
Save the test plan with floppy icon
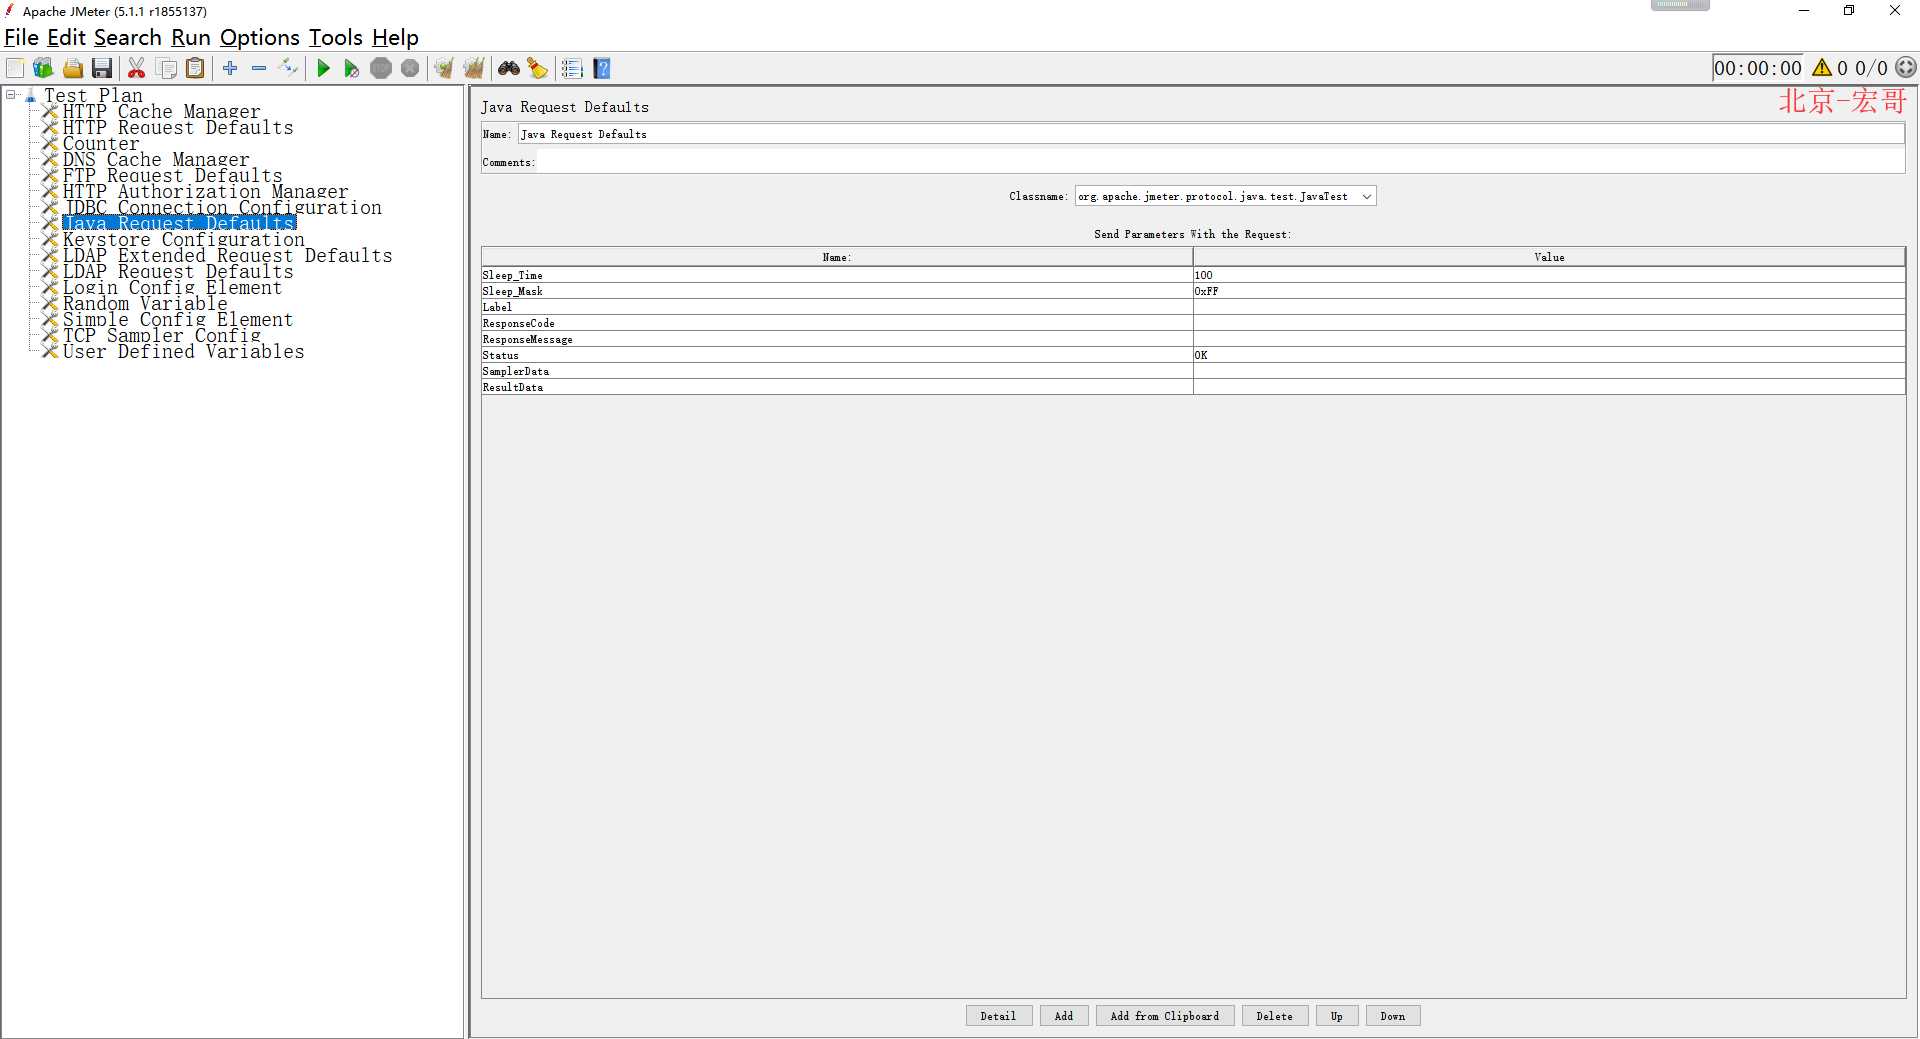(102, 68)
